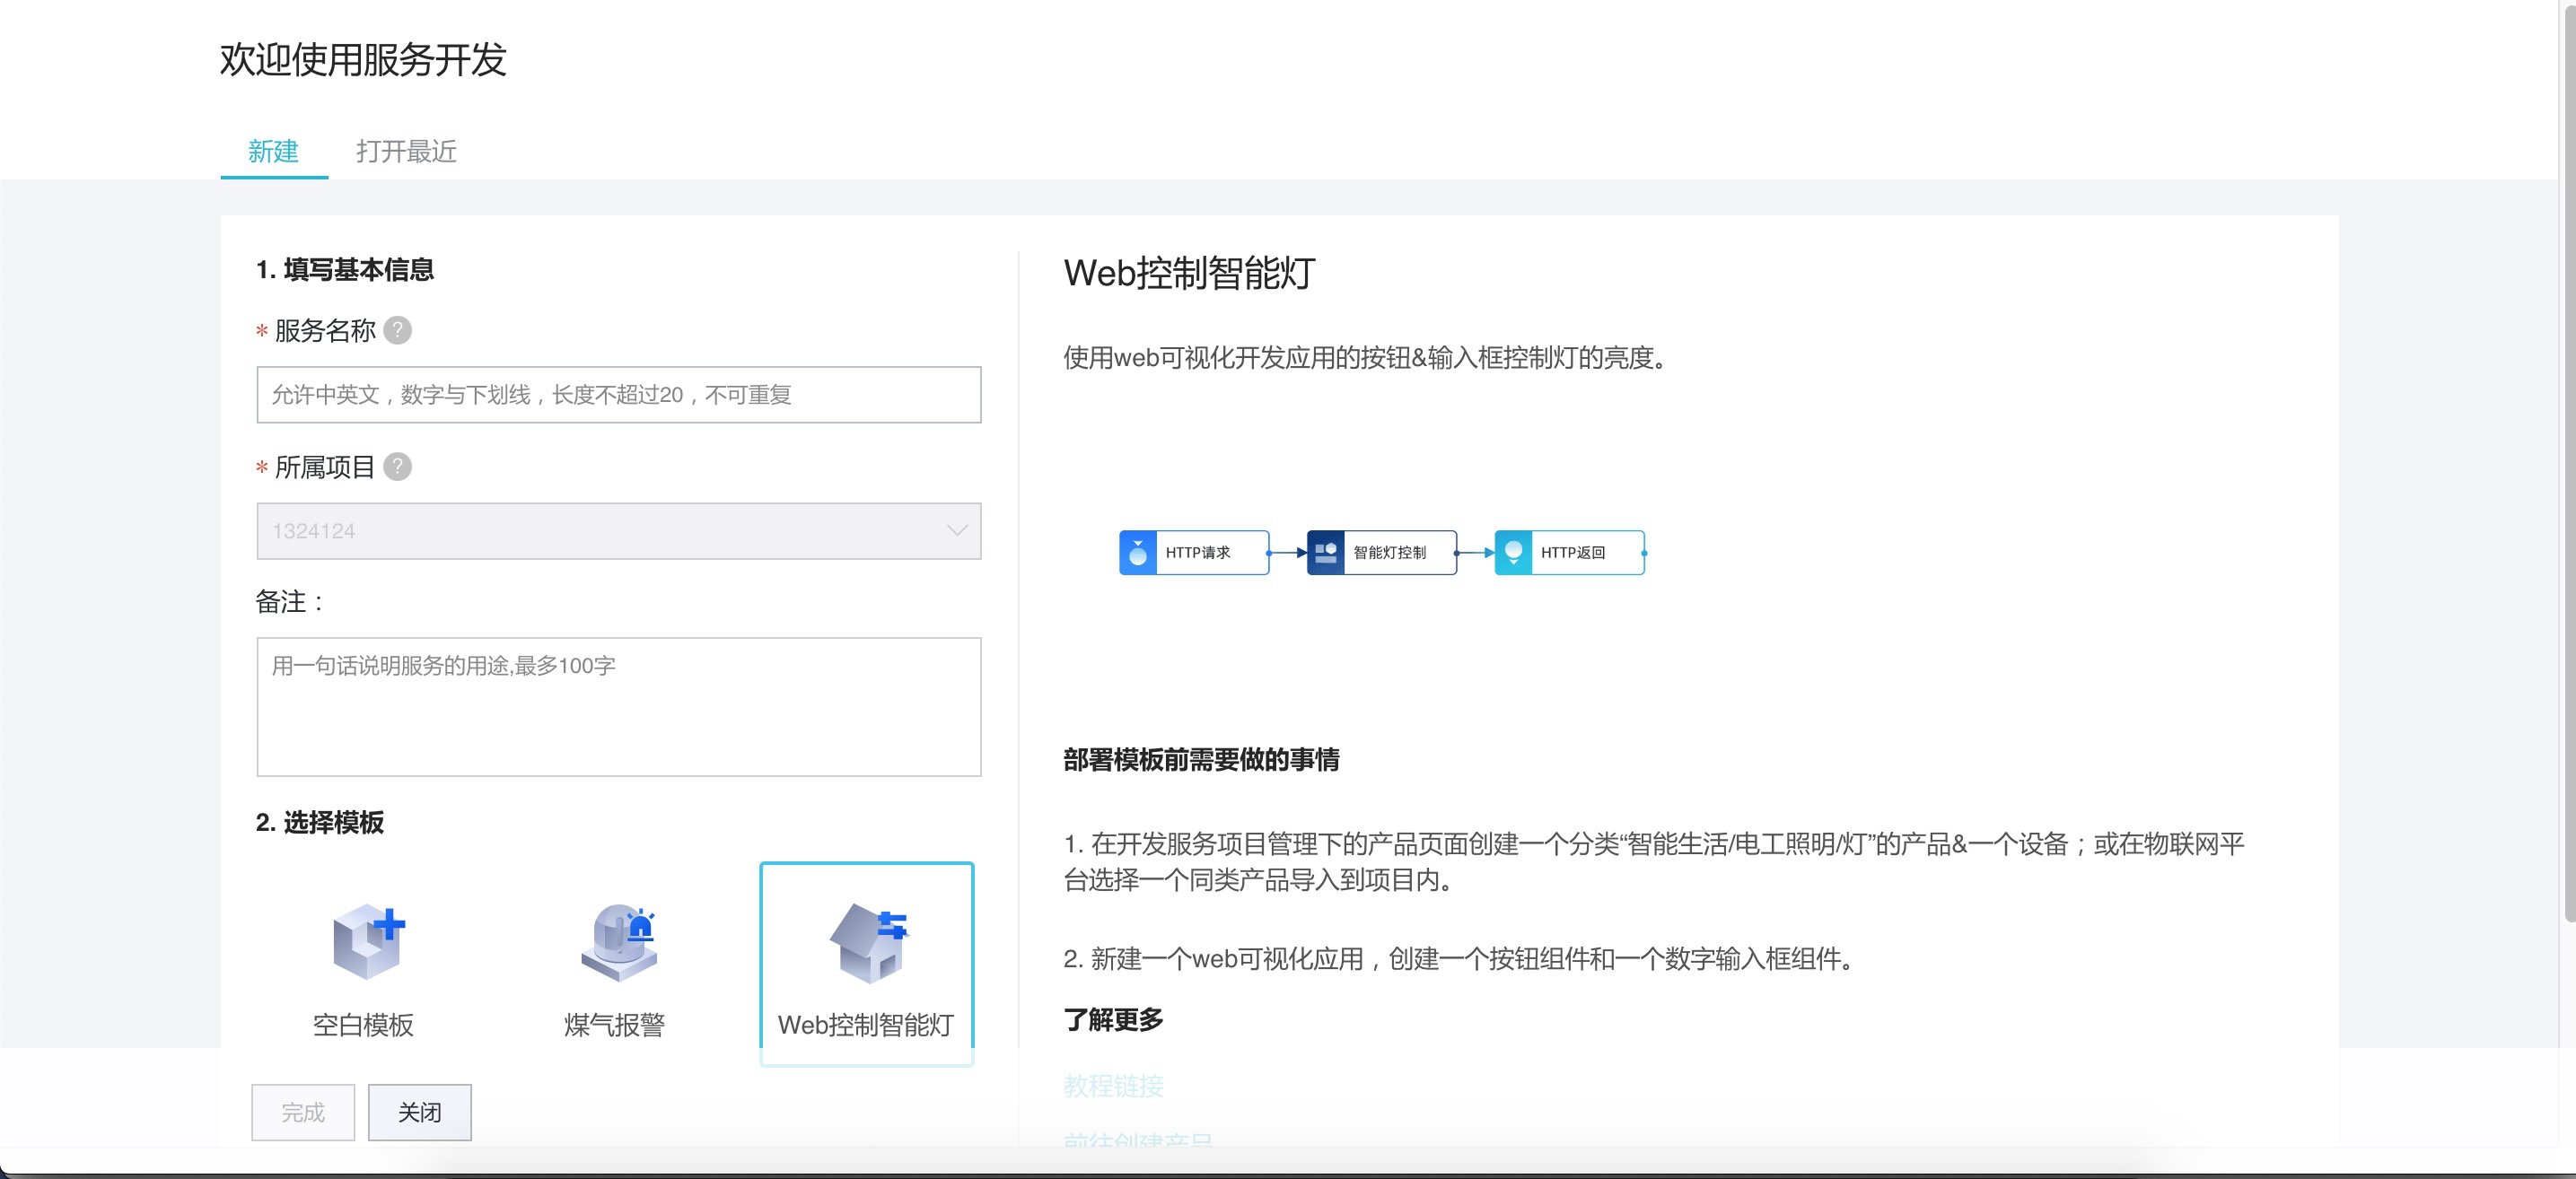Click the 完成 button

tap(303, 1112)
